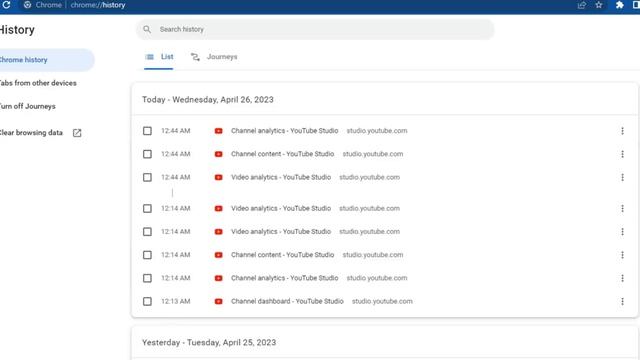
Task: Share this page using the share icon
Action: [x=582, y=5]
